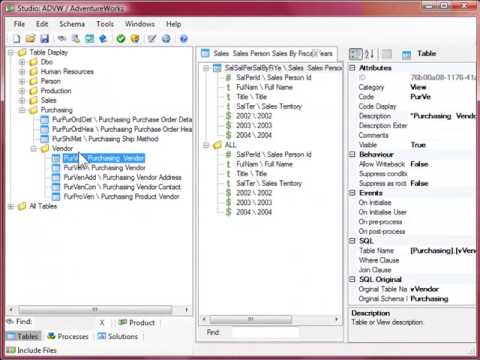The width and height of the screenshot is (480, 360).
Task: Click the Product button beside Find
Action: pos(137,323)
